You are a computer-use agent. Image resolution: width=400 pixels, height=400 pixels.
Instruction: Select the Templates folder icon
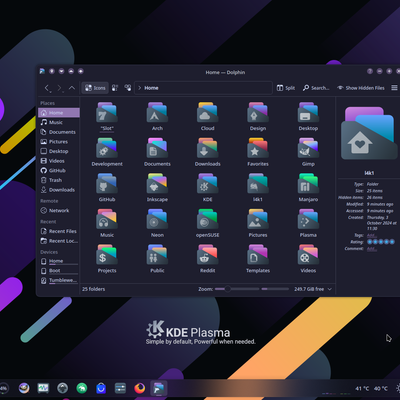pyautogui.click(x=258, y=255)
